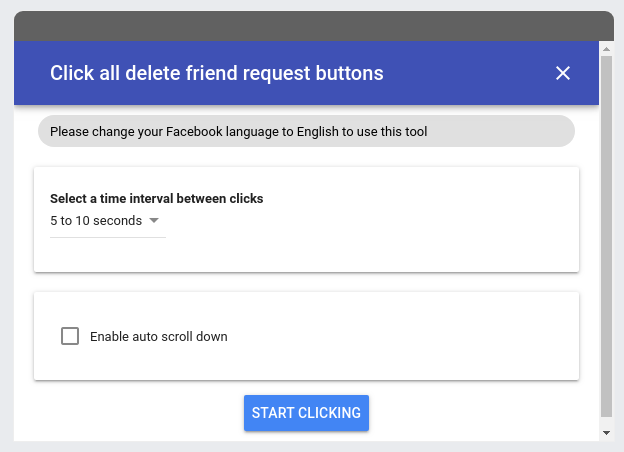Screen dimensions: 624x452
Task: Click the "Enable auto scroll down" label
Action: point(159,337)
